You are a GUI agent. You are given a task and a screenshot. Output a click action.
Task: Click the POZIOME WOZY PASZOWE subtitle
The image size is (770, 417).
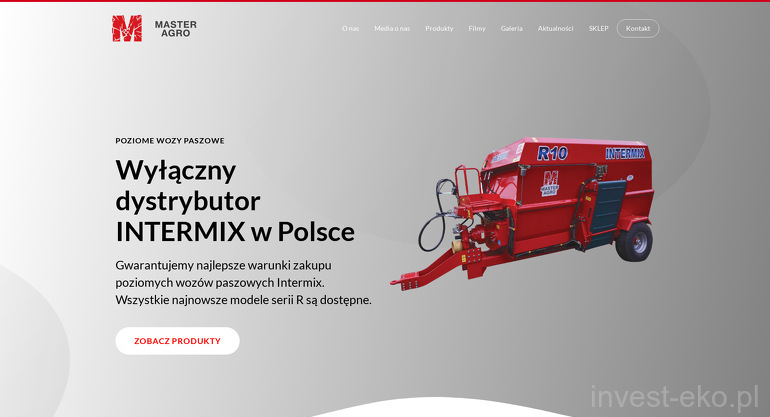[170, 141]
